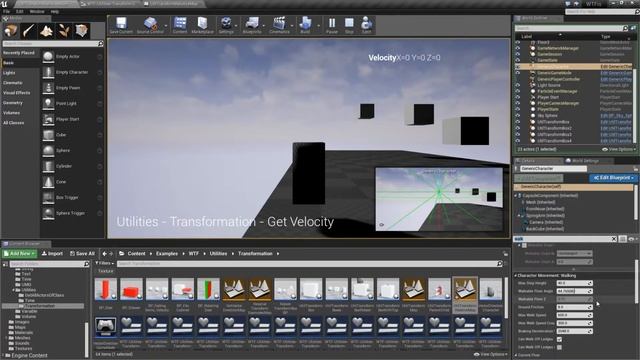Select Cube in the Modes panel

point(72,135)
